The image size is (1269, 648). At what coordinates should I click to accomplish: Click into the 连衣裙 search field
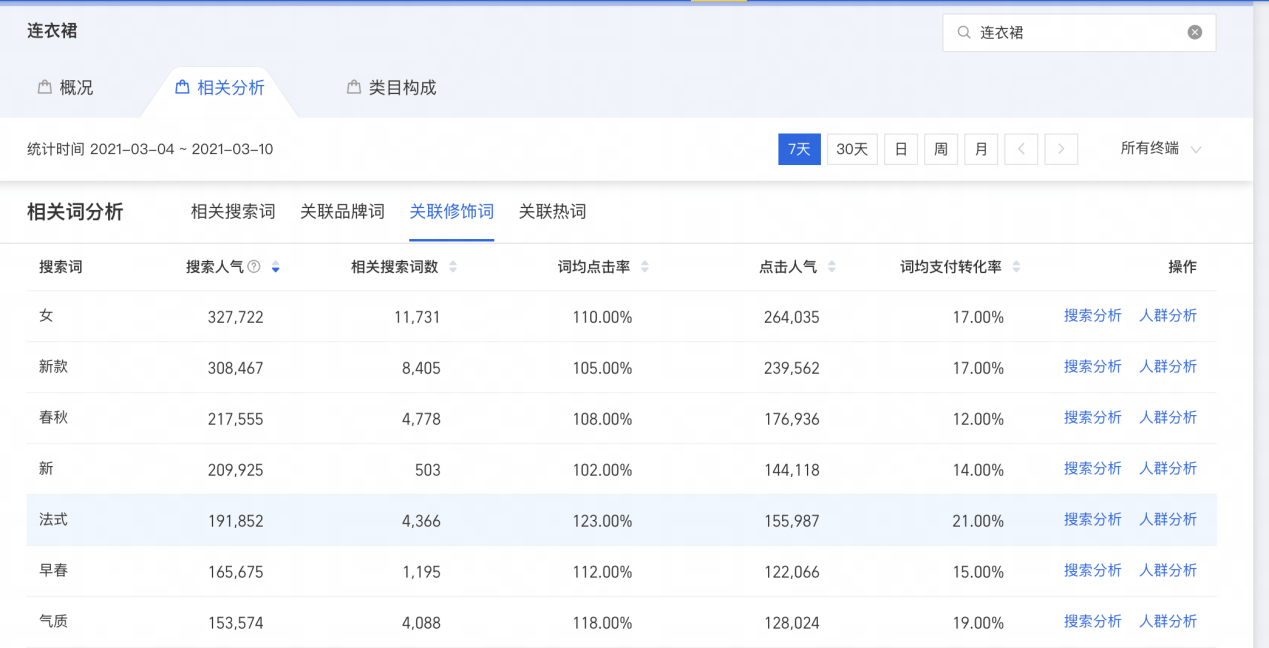(1079, 32)
